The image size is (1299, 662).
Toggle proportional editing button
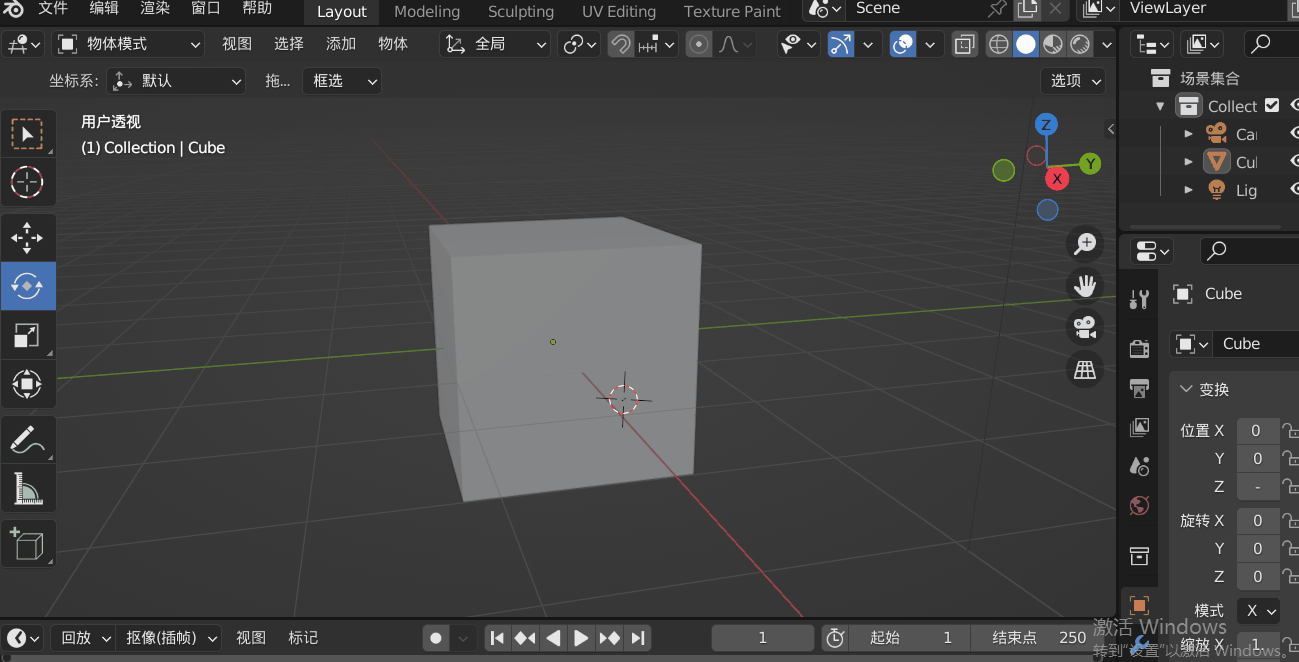coord(699,44)
